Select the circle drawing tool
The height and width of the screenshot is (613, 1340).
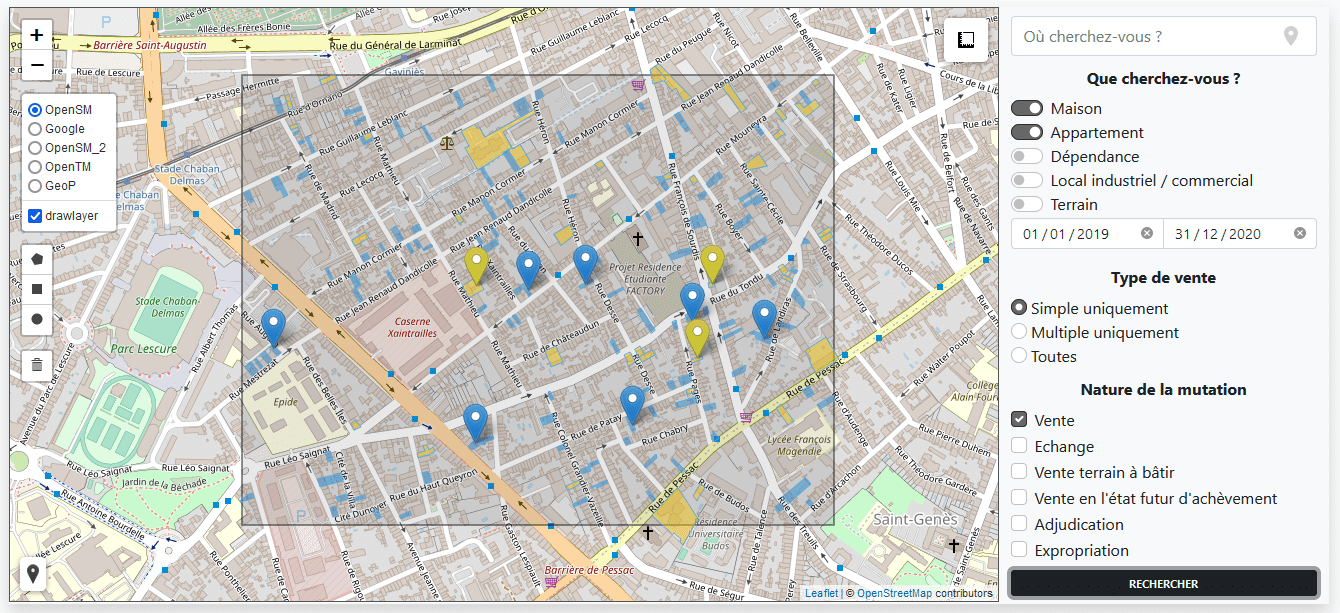coord(37,319)
